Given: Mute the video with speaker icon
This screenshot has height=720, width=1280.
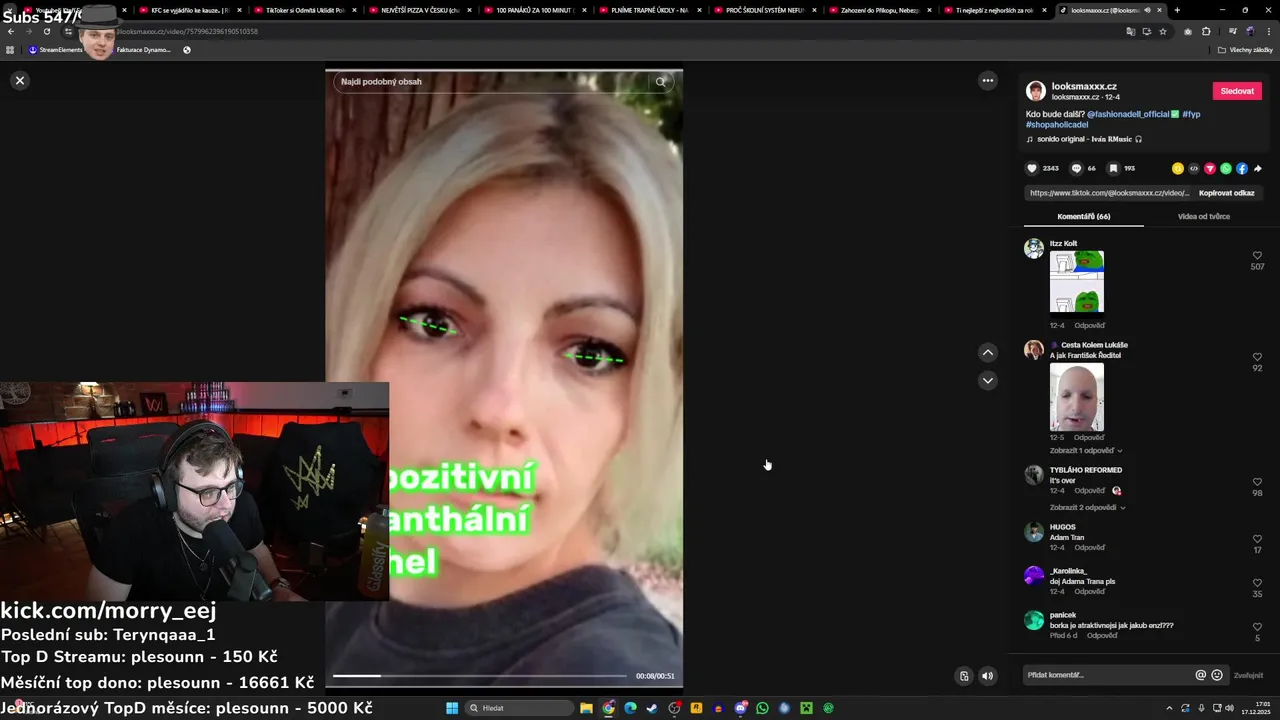Looking at the screenshot, I should pos(987,676).
